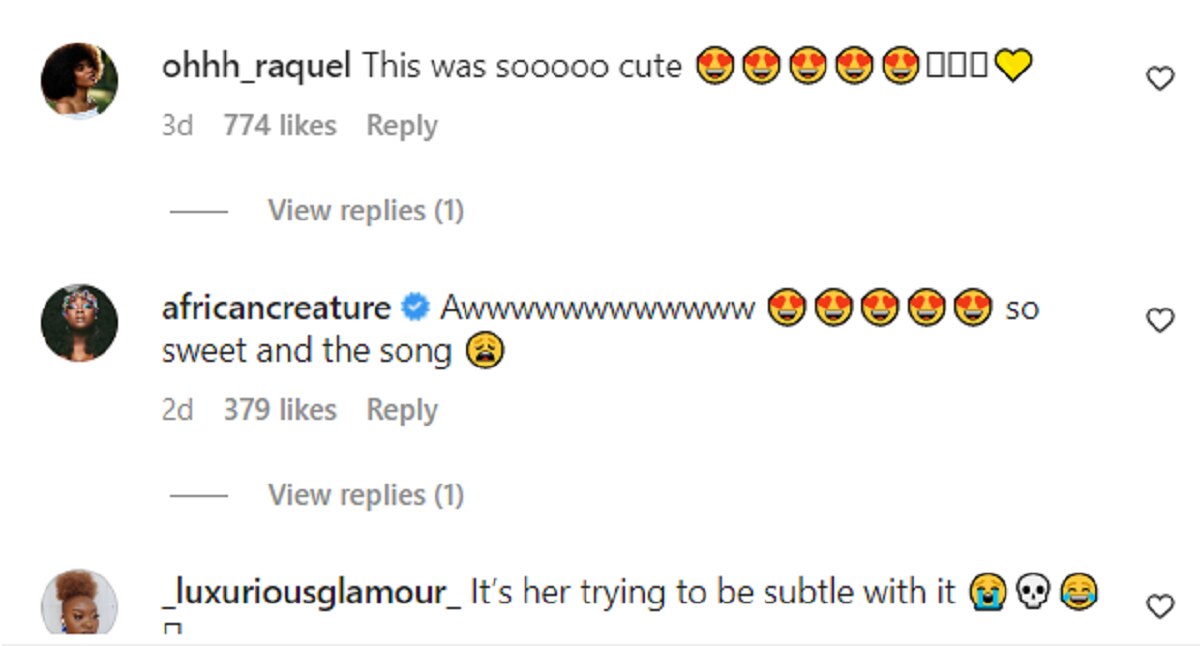Click africancreature's verified badge
Screen dimensions: 1200x646
click(414, 309)
